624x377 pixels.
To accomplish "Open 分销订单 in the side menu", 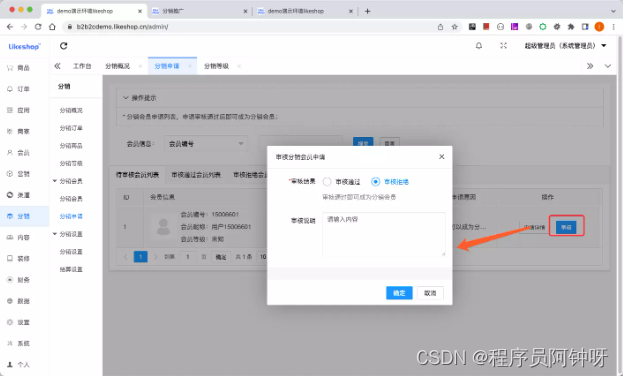I will click(71, 128).
